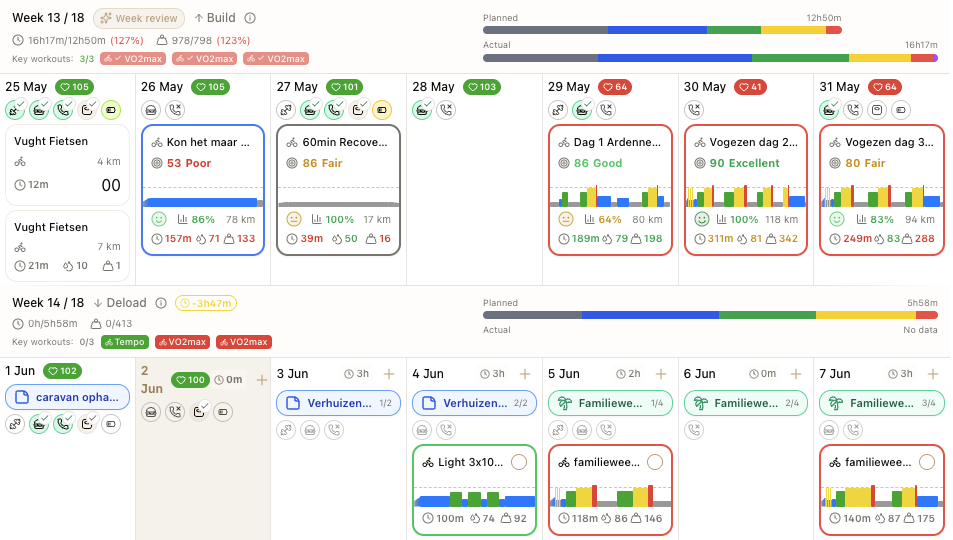Click the 31 May battery icon
This screenshot has height=540, width=953.
click(901, 110)
